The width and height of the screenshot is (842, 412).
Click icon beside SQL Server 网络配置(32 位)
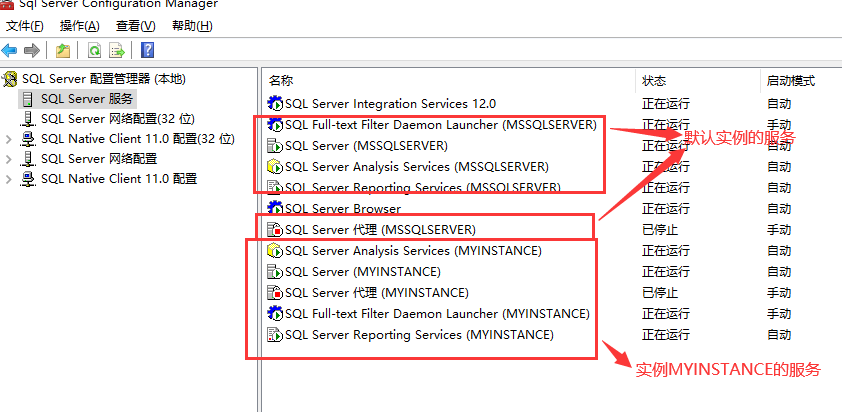coord(28,119)
